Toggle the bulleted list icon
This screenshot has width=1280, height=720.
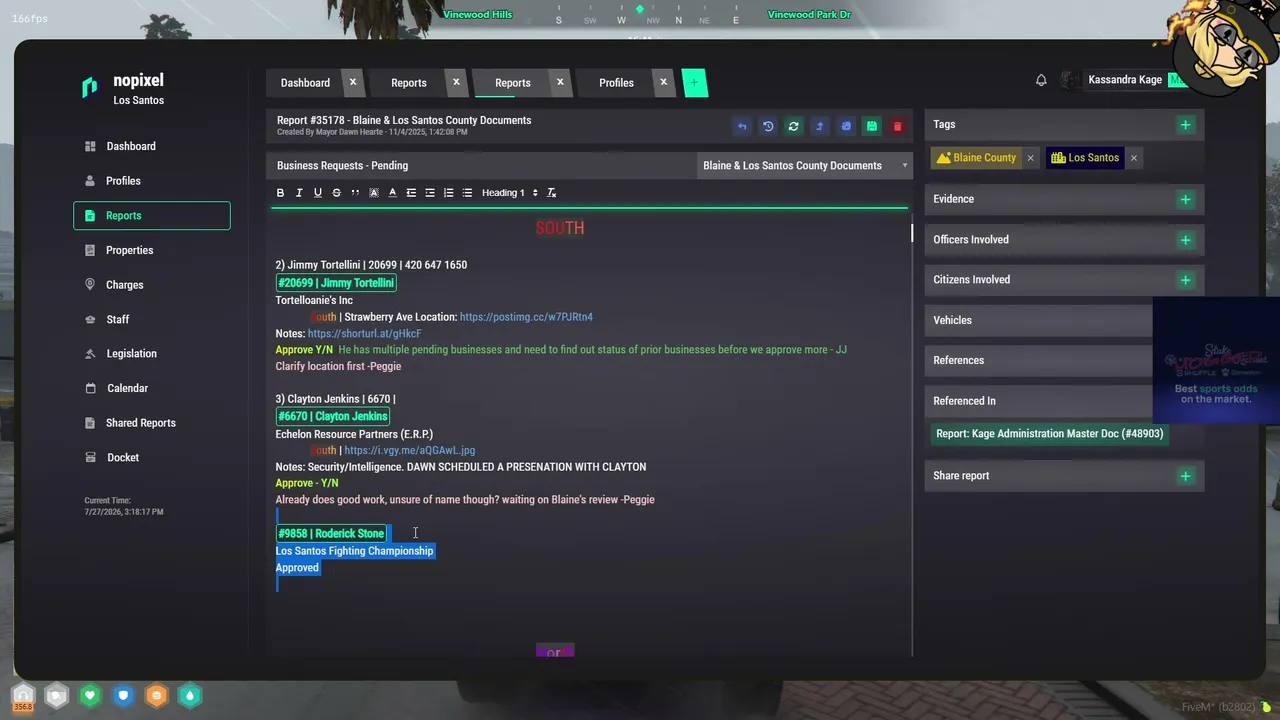point(467,193)
